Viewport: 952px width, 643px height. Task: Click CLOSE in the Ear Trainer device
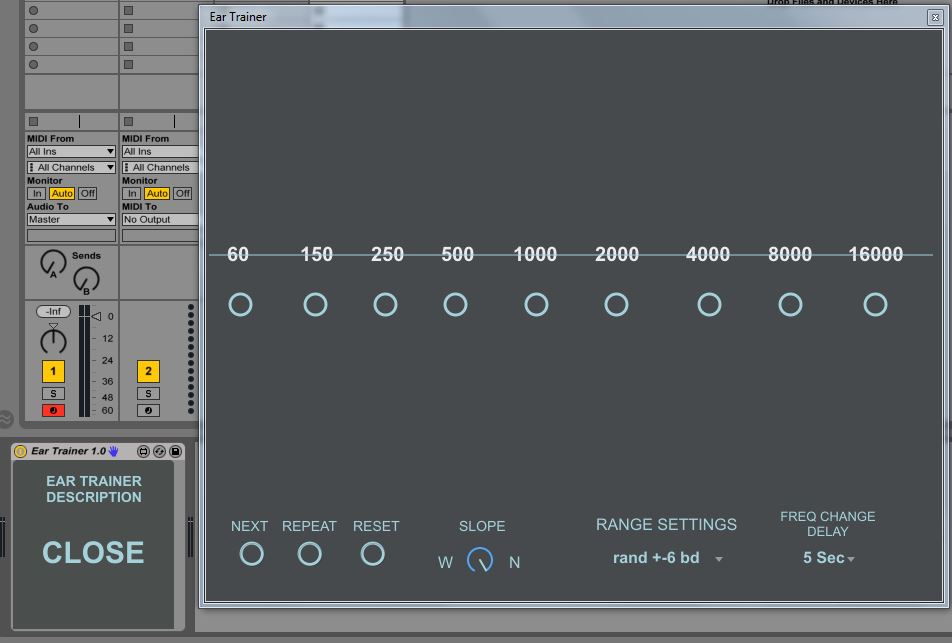(93, 552)
